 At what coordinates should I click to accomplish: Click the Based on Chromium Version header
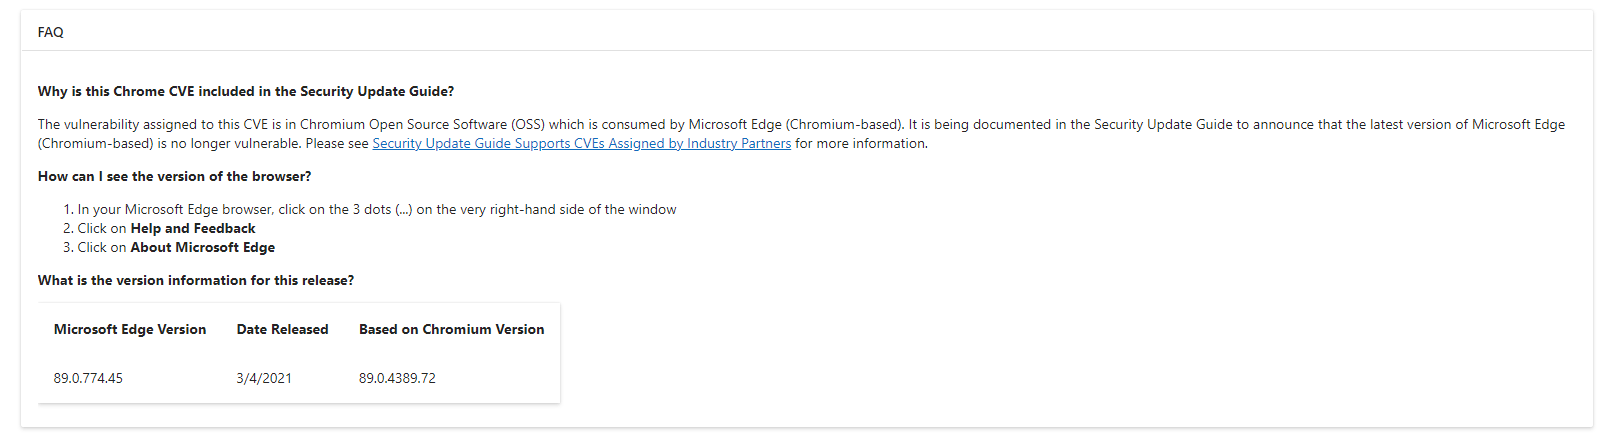pos(451,329)
